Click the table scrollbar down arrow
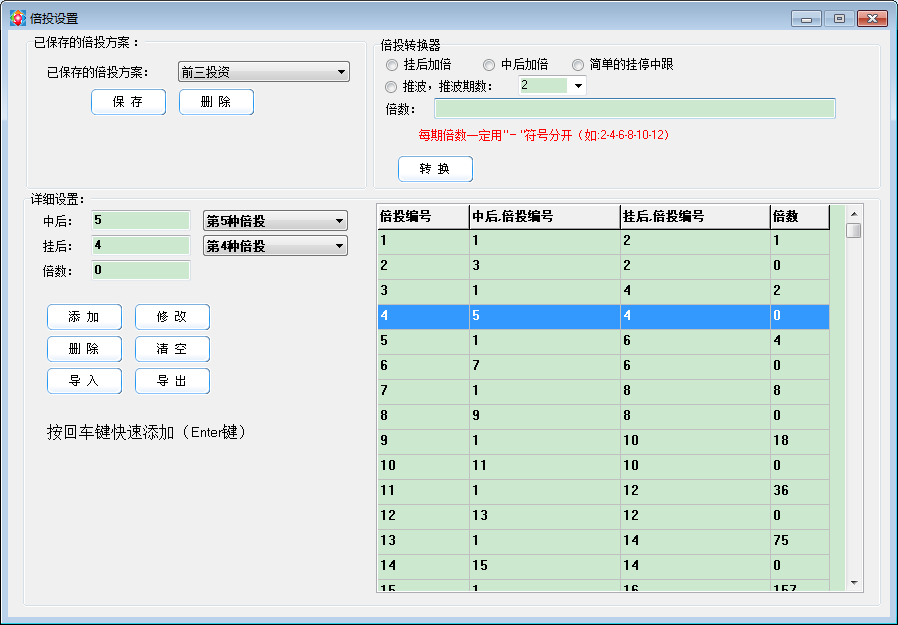Screen dimensions: 898x625 [854, 582]
